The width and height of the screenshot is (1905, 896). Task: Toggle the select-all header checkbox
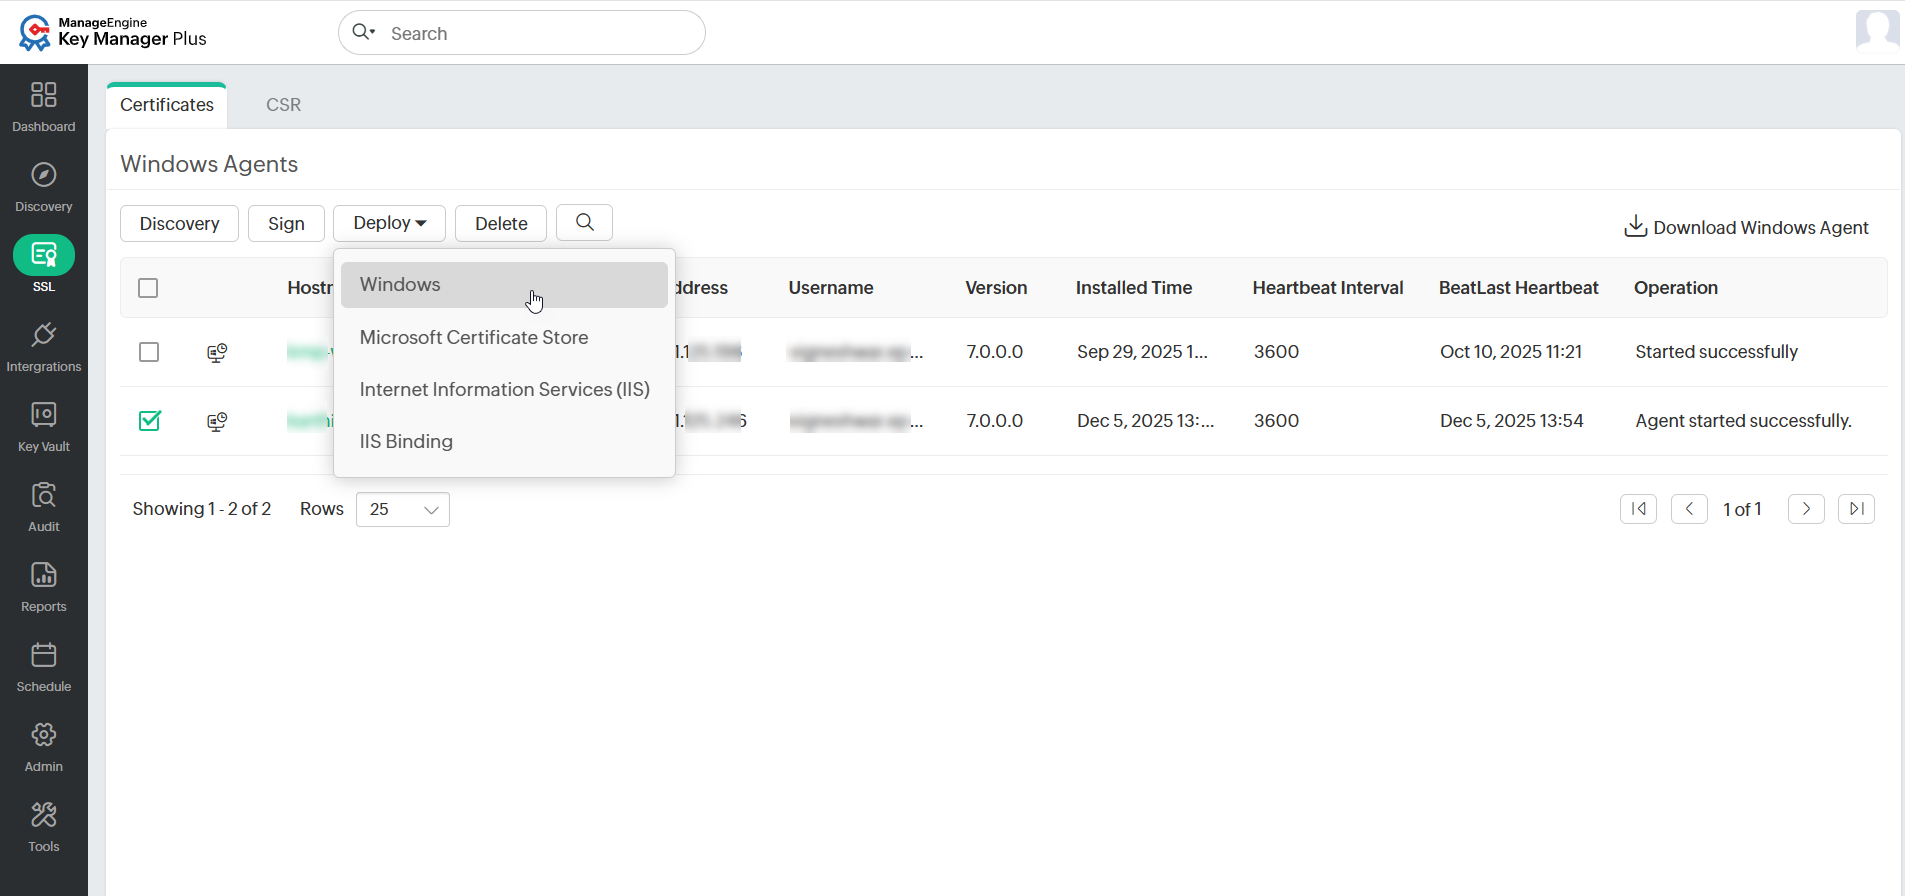(148, 288)
